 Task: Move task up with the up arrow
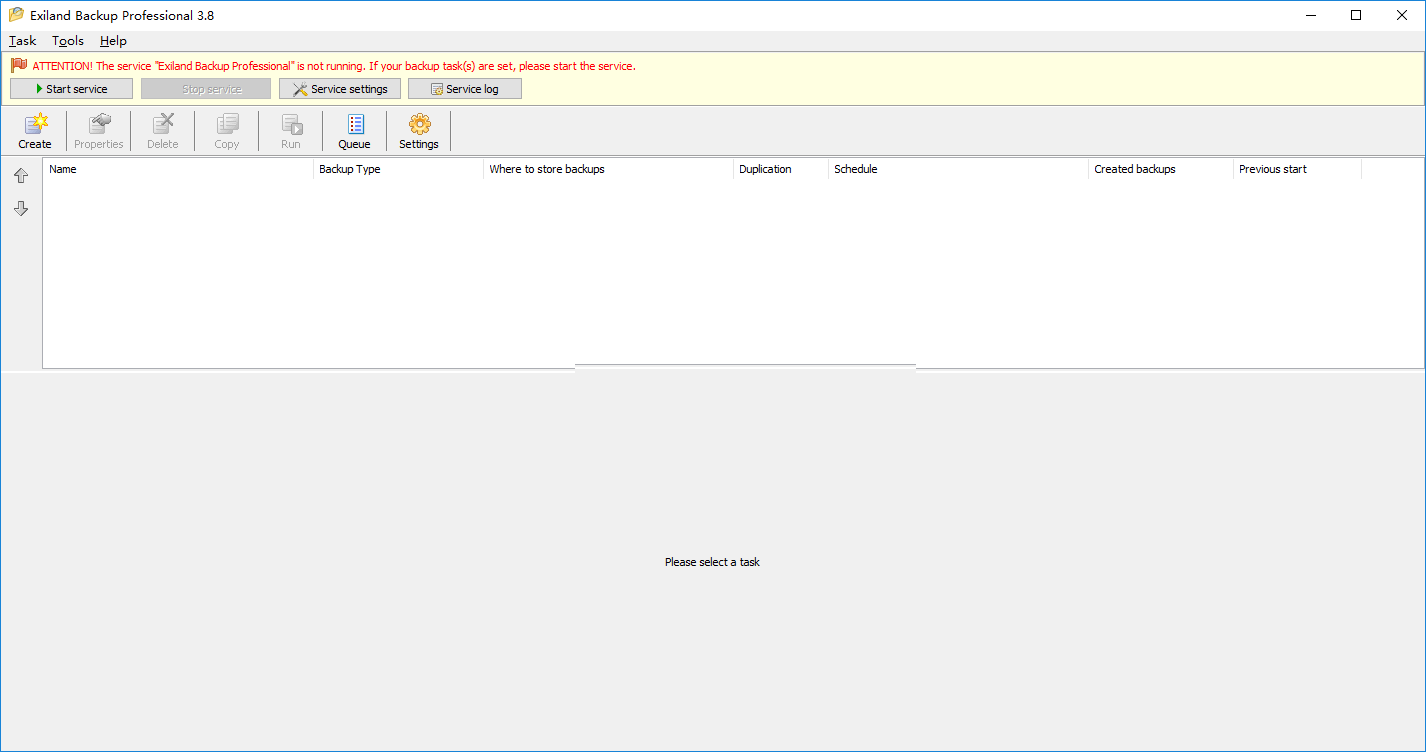coord(21,176)
